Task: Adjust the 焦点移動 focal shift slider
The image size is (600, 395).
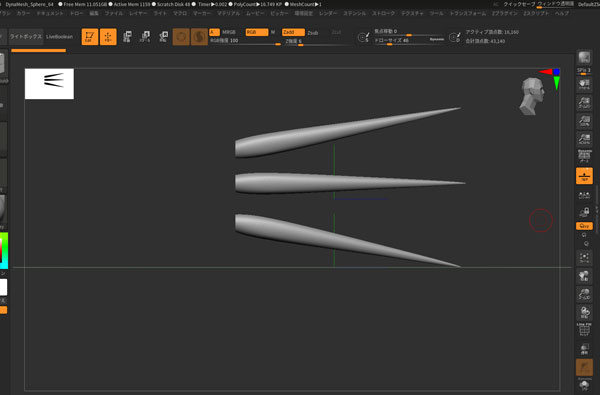Action: pyautogui.click(x=409, y=32)
